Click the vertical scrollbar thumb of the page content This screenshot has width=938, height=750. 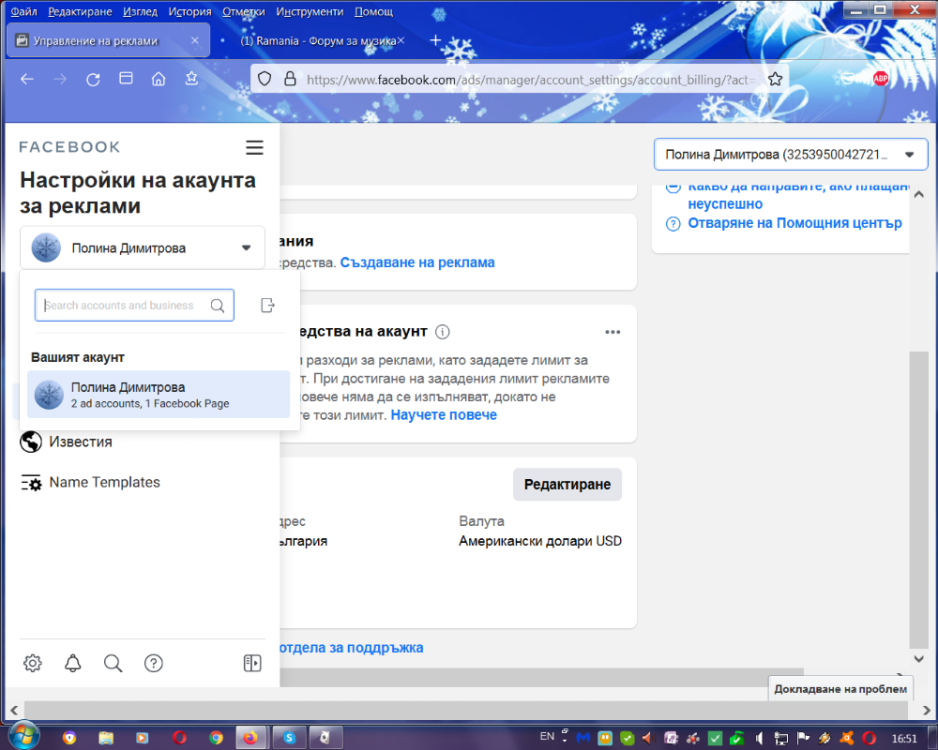[x=918, y=499]
